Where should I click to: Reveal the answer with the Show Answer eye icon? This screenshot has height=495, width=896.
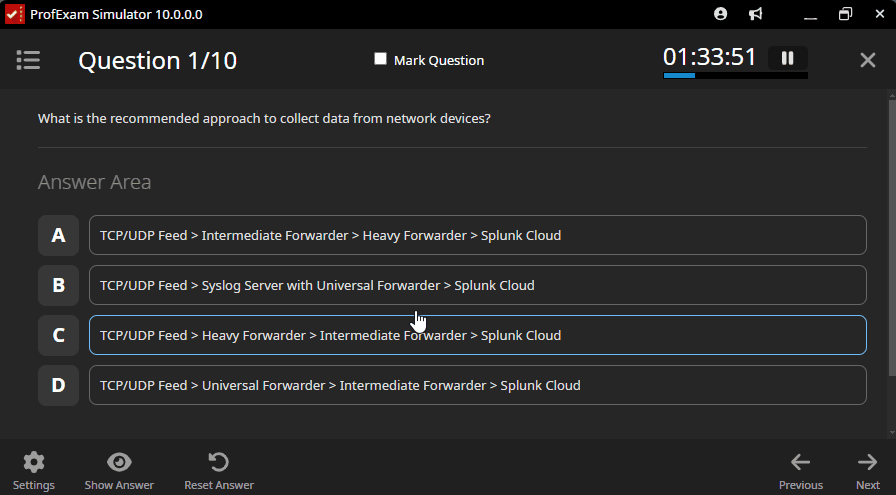click(x=119, y=462)
